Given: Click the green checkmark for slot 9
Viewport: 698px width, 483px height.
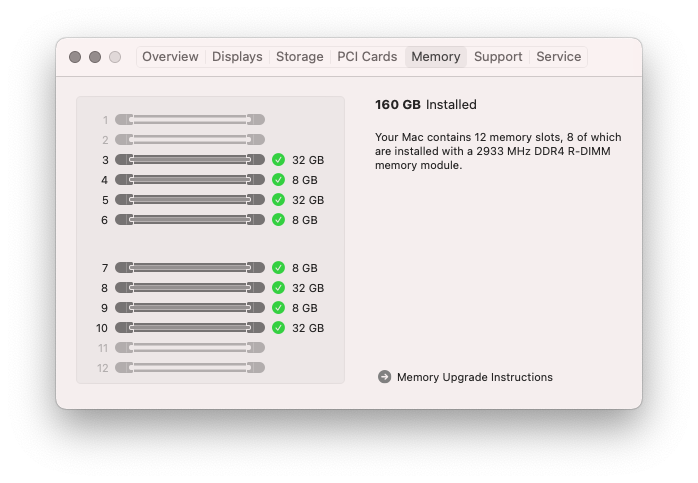Looking at the screenshot, I should 278,308.
